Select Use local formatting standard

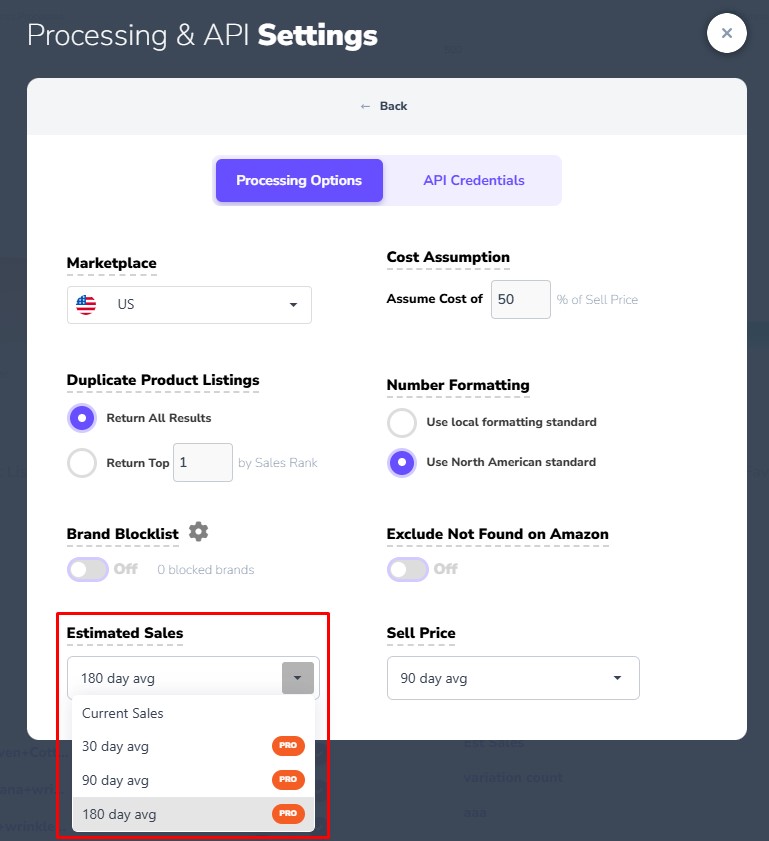click(x=402, y=422)
